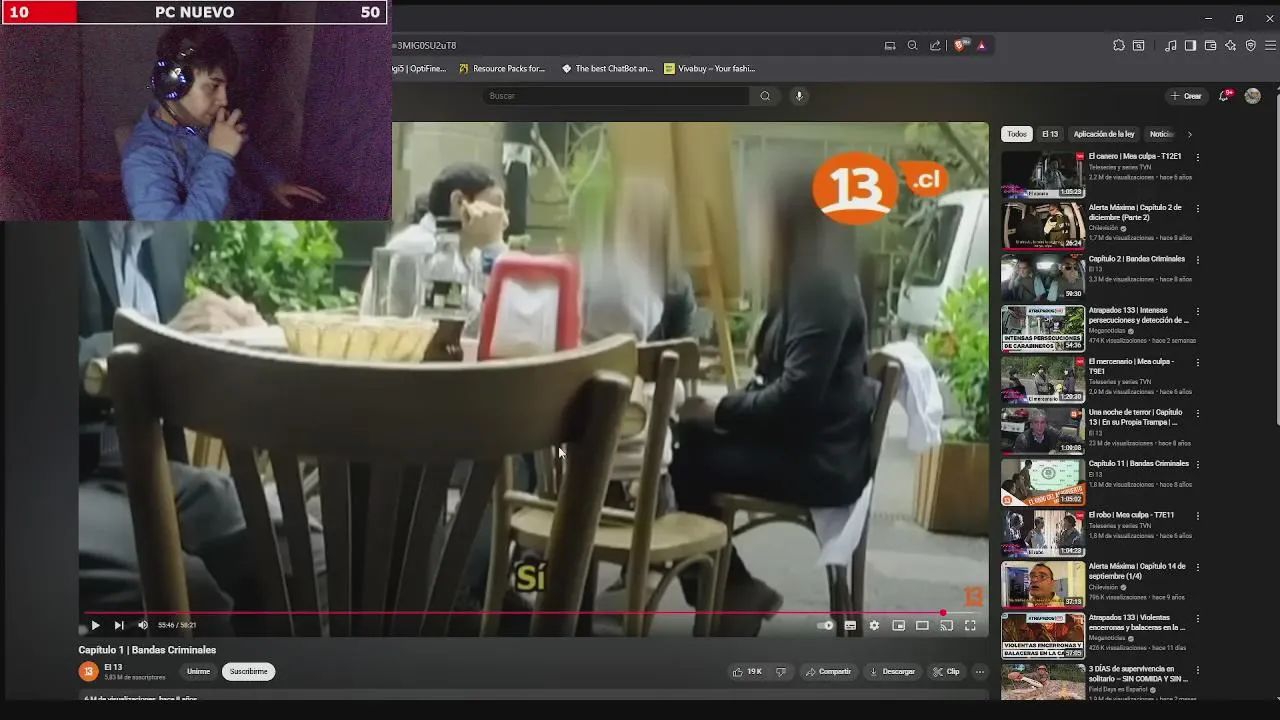Open the Resource Packs for... bookmark
This screenshot has width=1280, height=720.
(502, 69)
